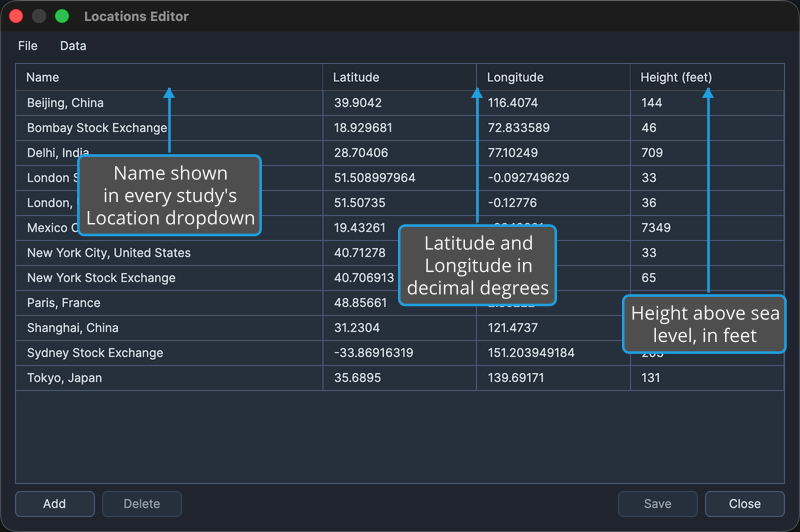
Task: Click the Save button
Action: [658, 504]
